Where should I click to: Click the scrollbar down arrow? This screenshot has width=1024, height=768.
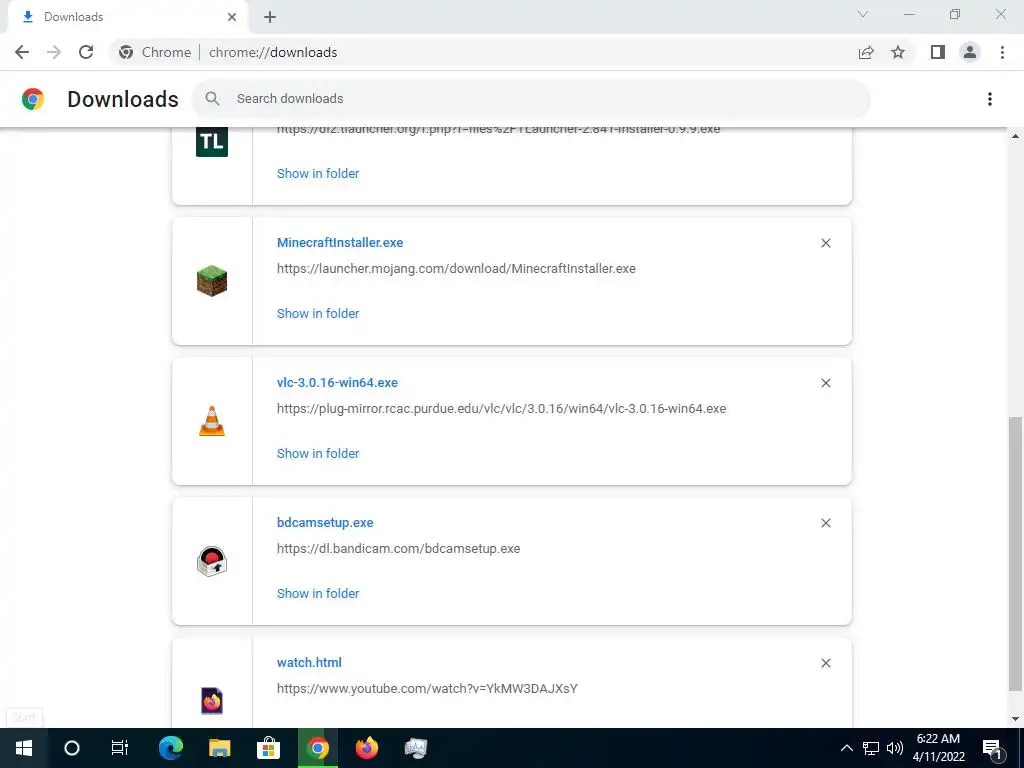[1015, 719]
